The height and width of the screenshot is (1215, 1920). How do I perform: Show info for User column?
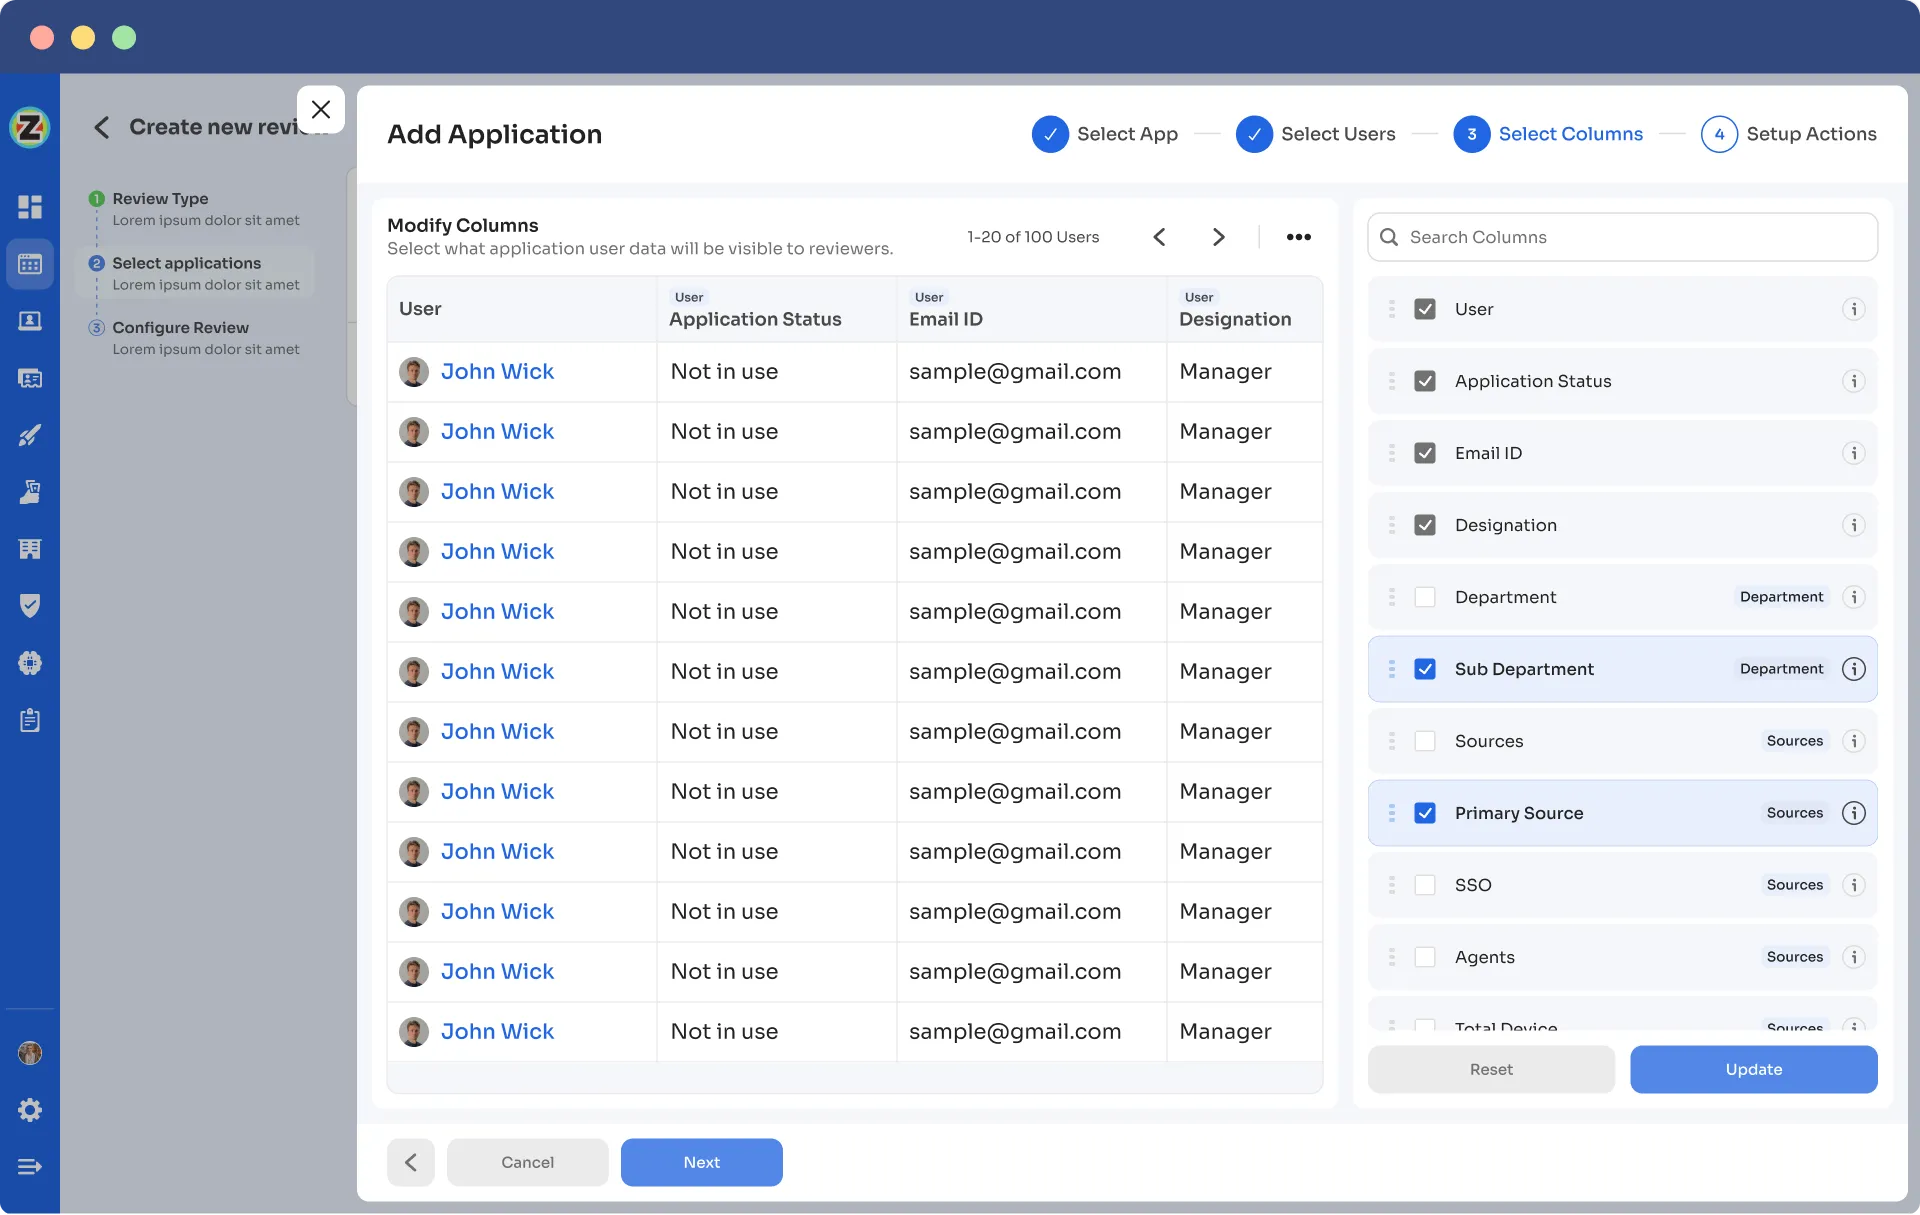[1854, 309]
